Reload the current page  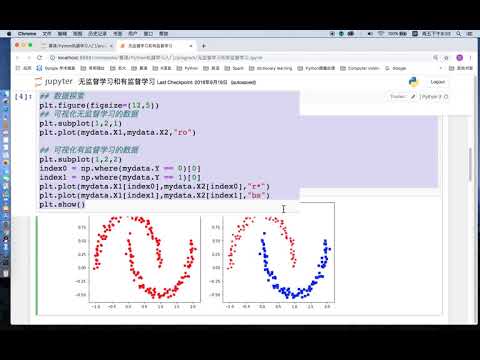[40, 58]
